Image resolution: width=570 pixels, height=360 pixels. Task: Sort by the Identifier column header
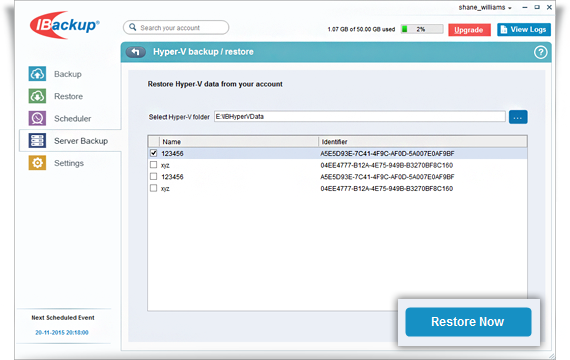click(x=423, y=142)
